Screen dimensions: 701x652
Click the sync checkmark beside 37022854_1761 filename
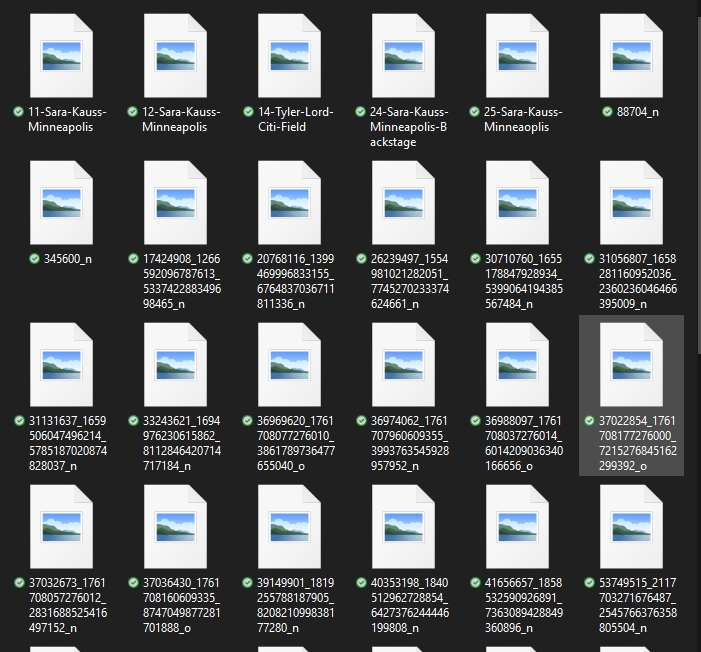(589, 420)
